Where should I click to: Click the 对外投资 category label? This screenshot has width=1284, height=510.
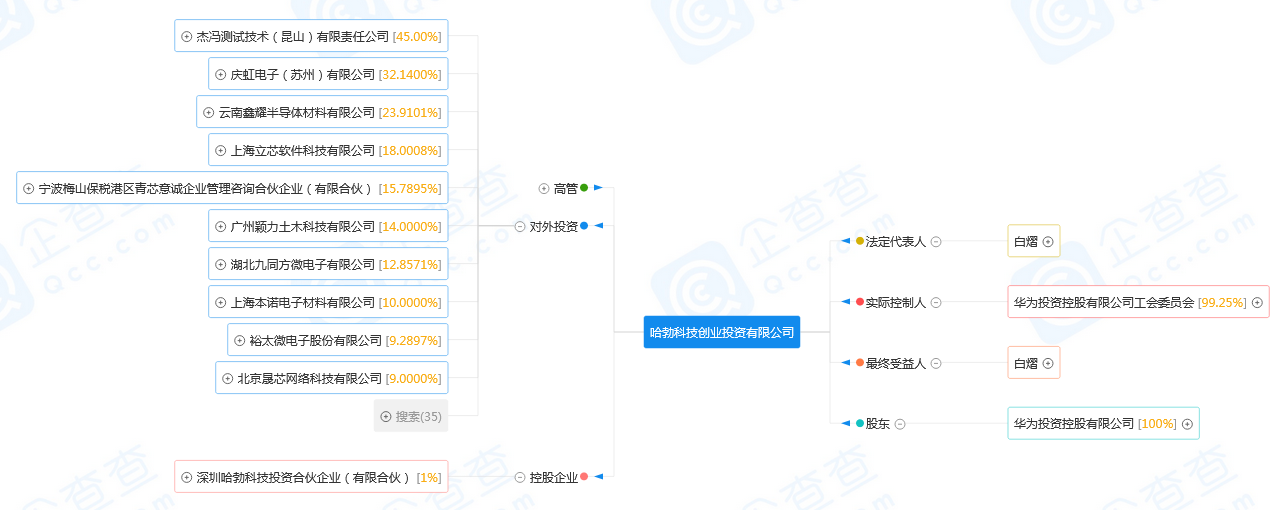(x=553, y=226)
